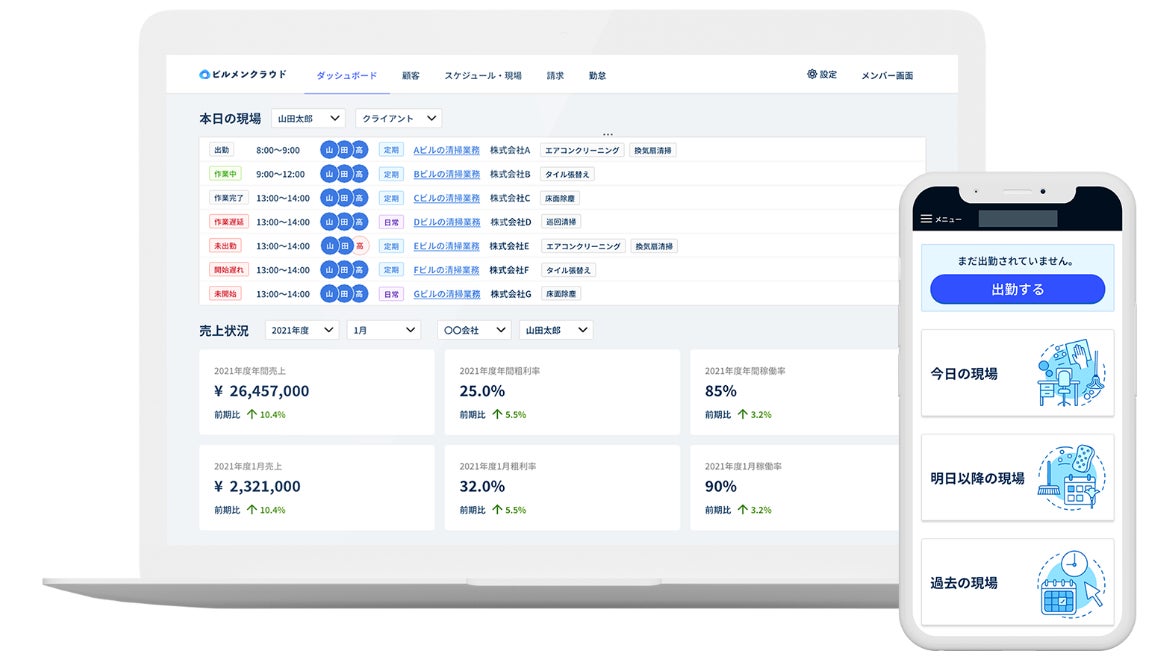Open the Aビルの清掃業務 link
This screenshot has height=656, width=1166.
coord(446,150)
